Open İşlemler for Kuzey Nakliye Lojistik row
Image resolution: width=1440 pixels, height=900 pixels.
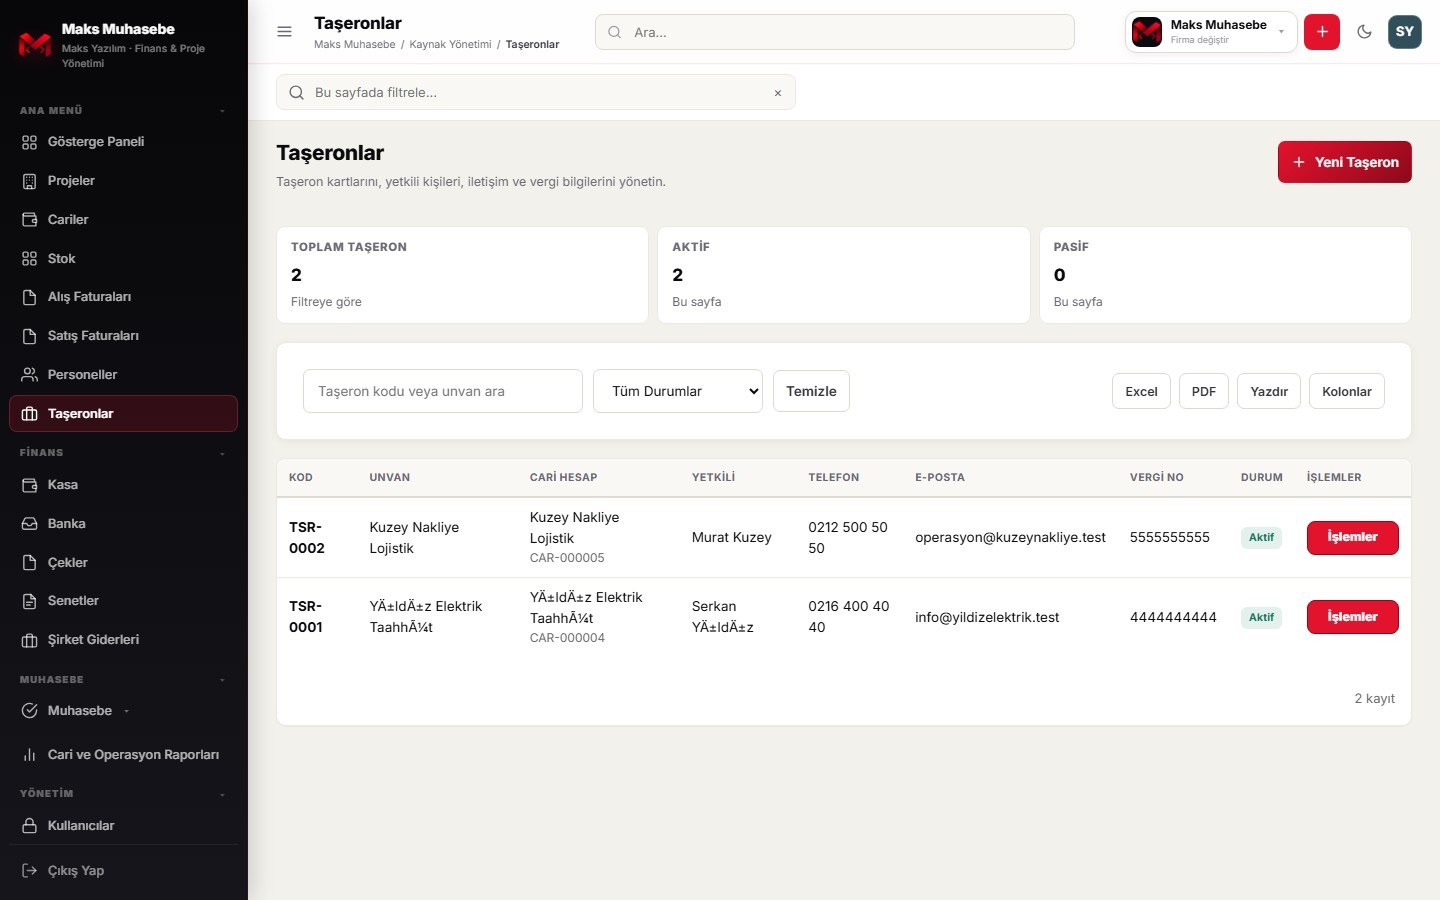click(x=1352, y=538)
